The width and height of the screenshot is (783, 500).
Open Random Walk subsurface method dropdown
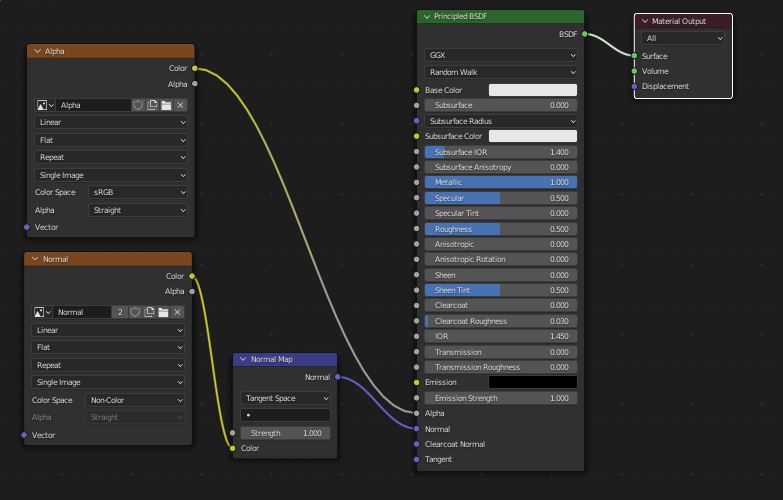501,72
